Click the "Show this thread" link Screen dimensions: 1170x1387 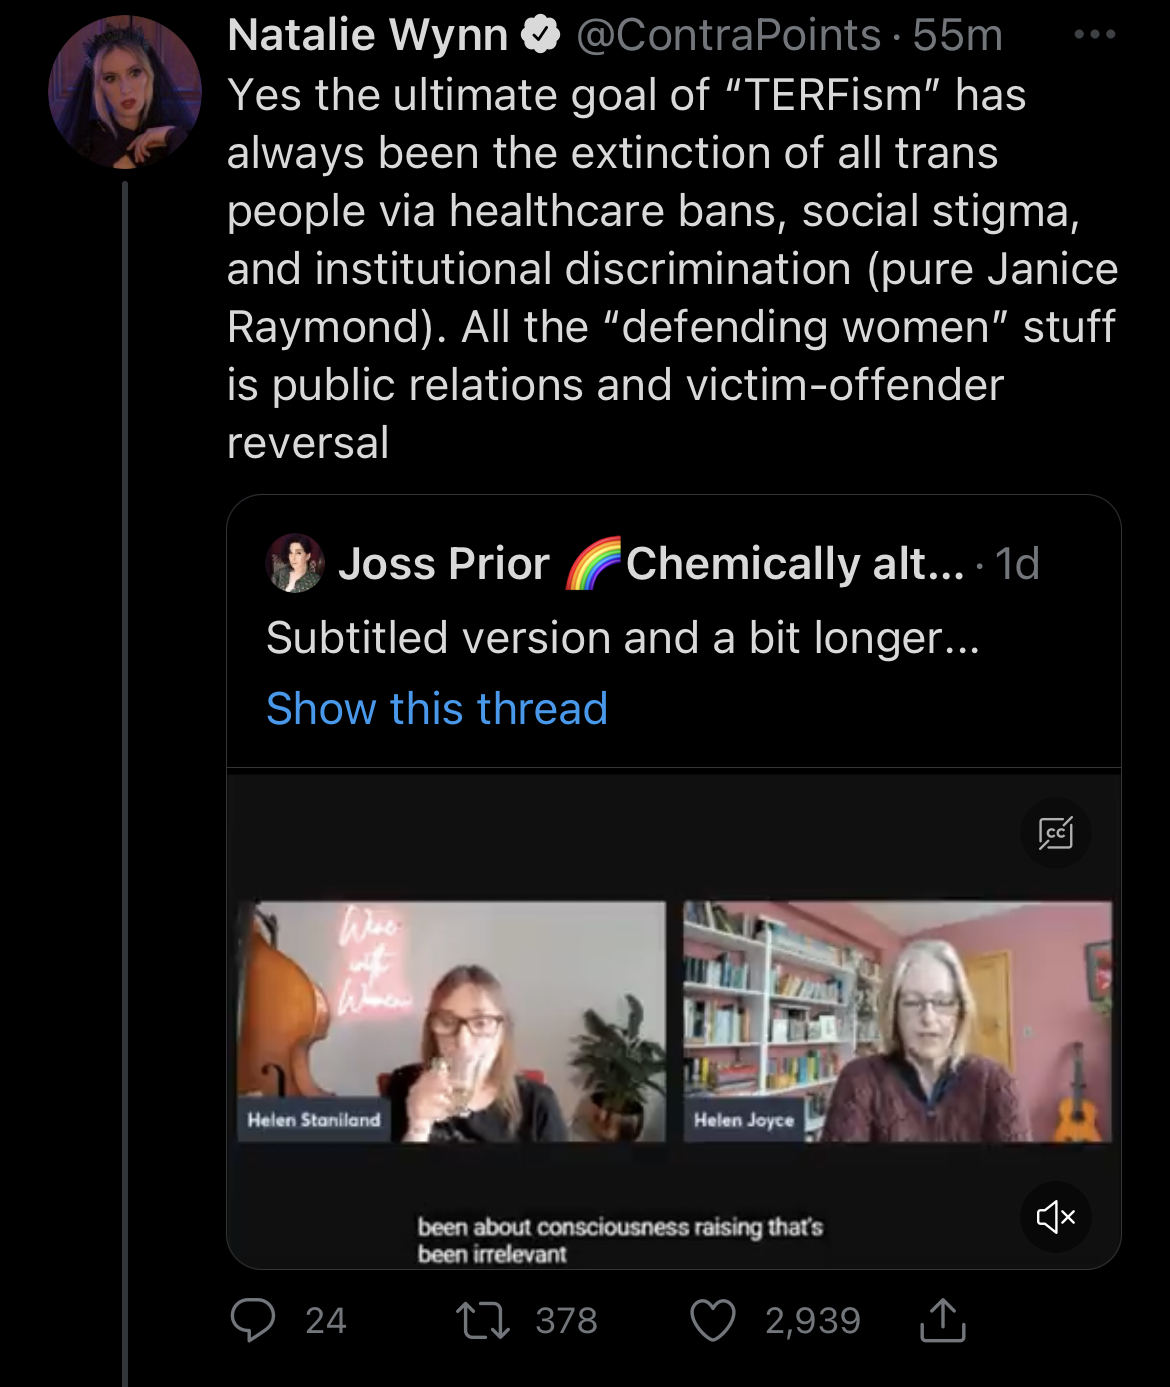click(437, 709)
